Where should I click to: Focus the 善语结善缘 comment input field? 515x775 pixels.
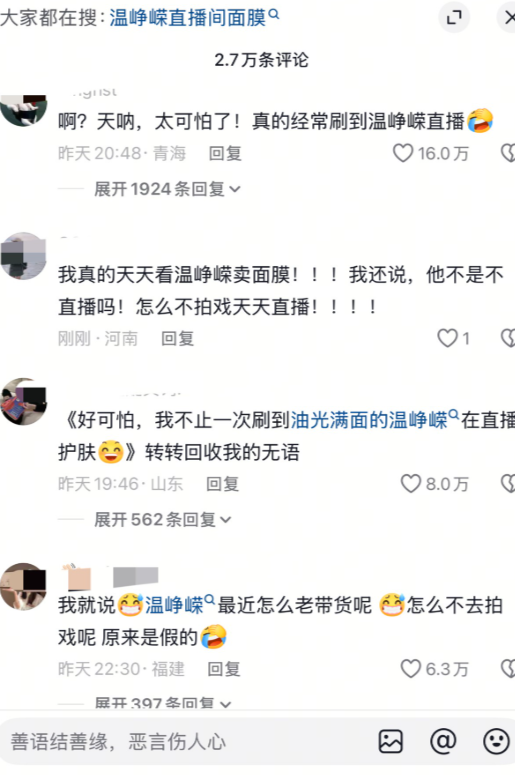pyautogui.click(x=188, y=741)
